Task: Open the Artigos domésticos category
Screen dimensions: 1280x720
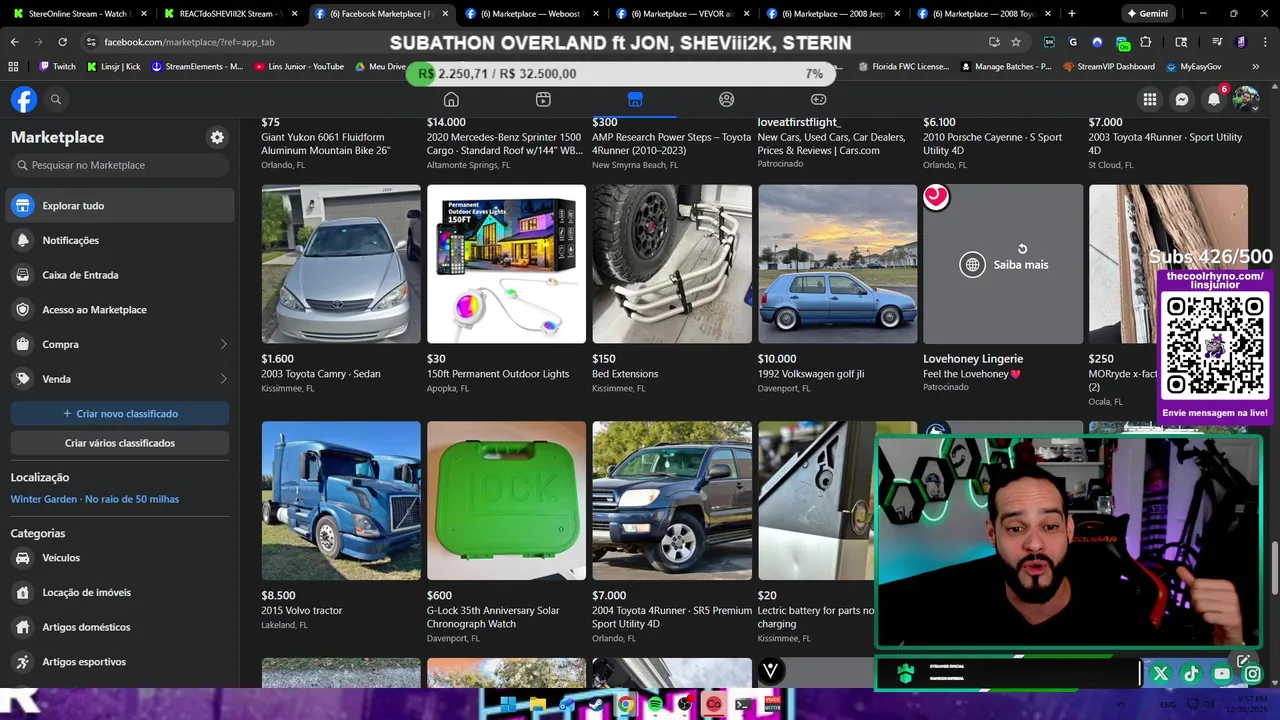Action: click(120, 627)
